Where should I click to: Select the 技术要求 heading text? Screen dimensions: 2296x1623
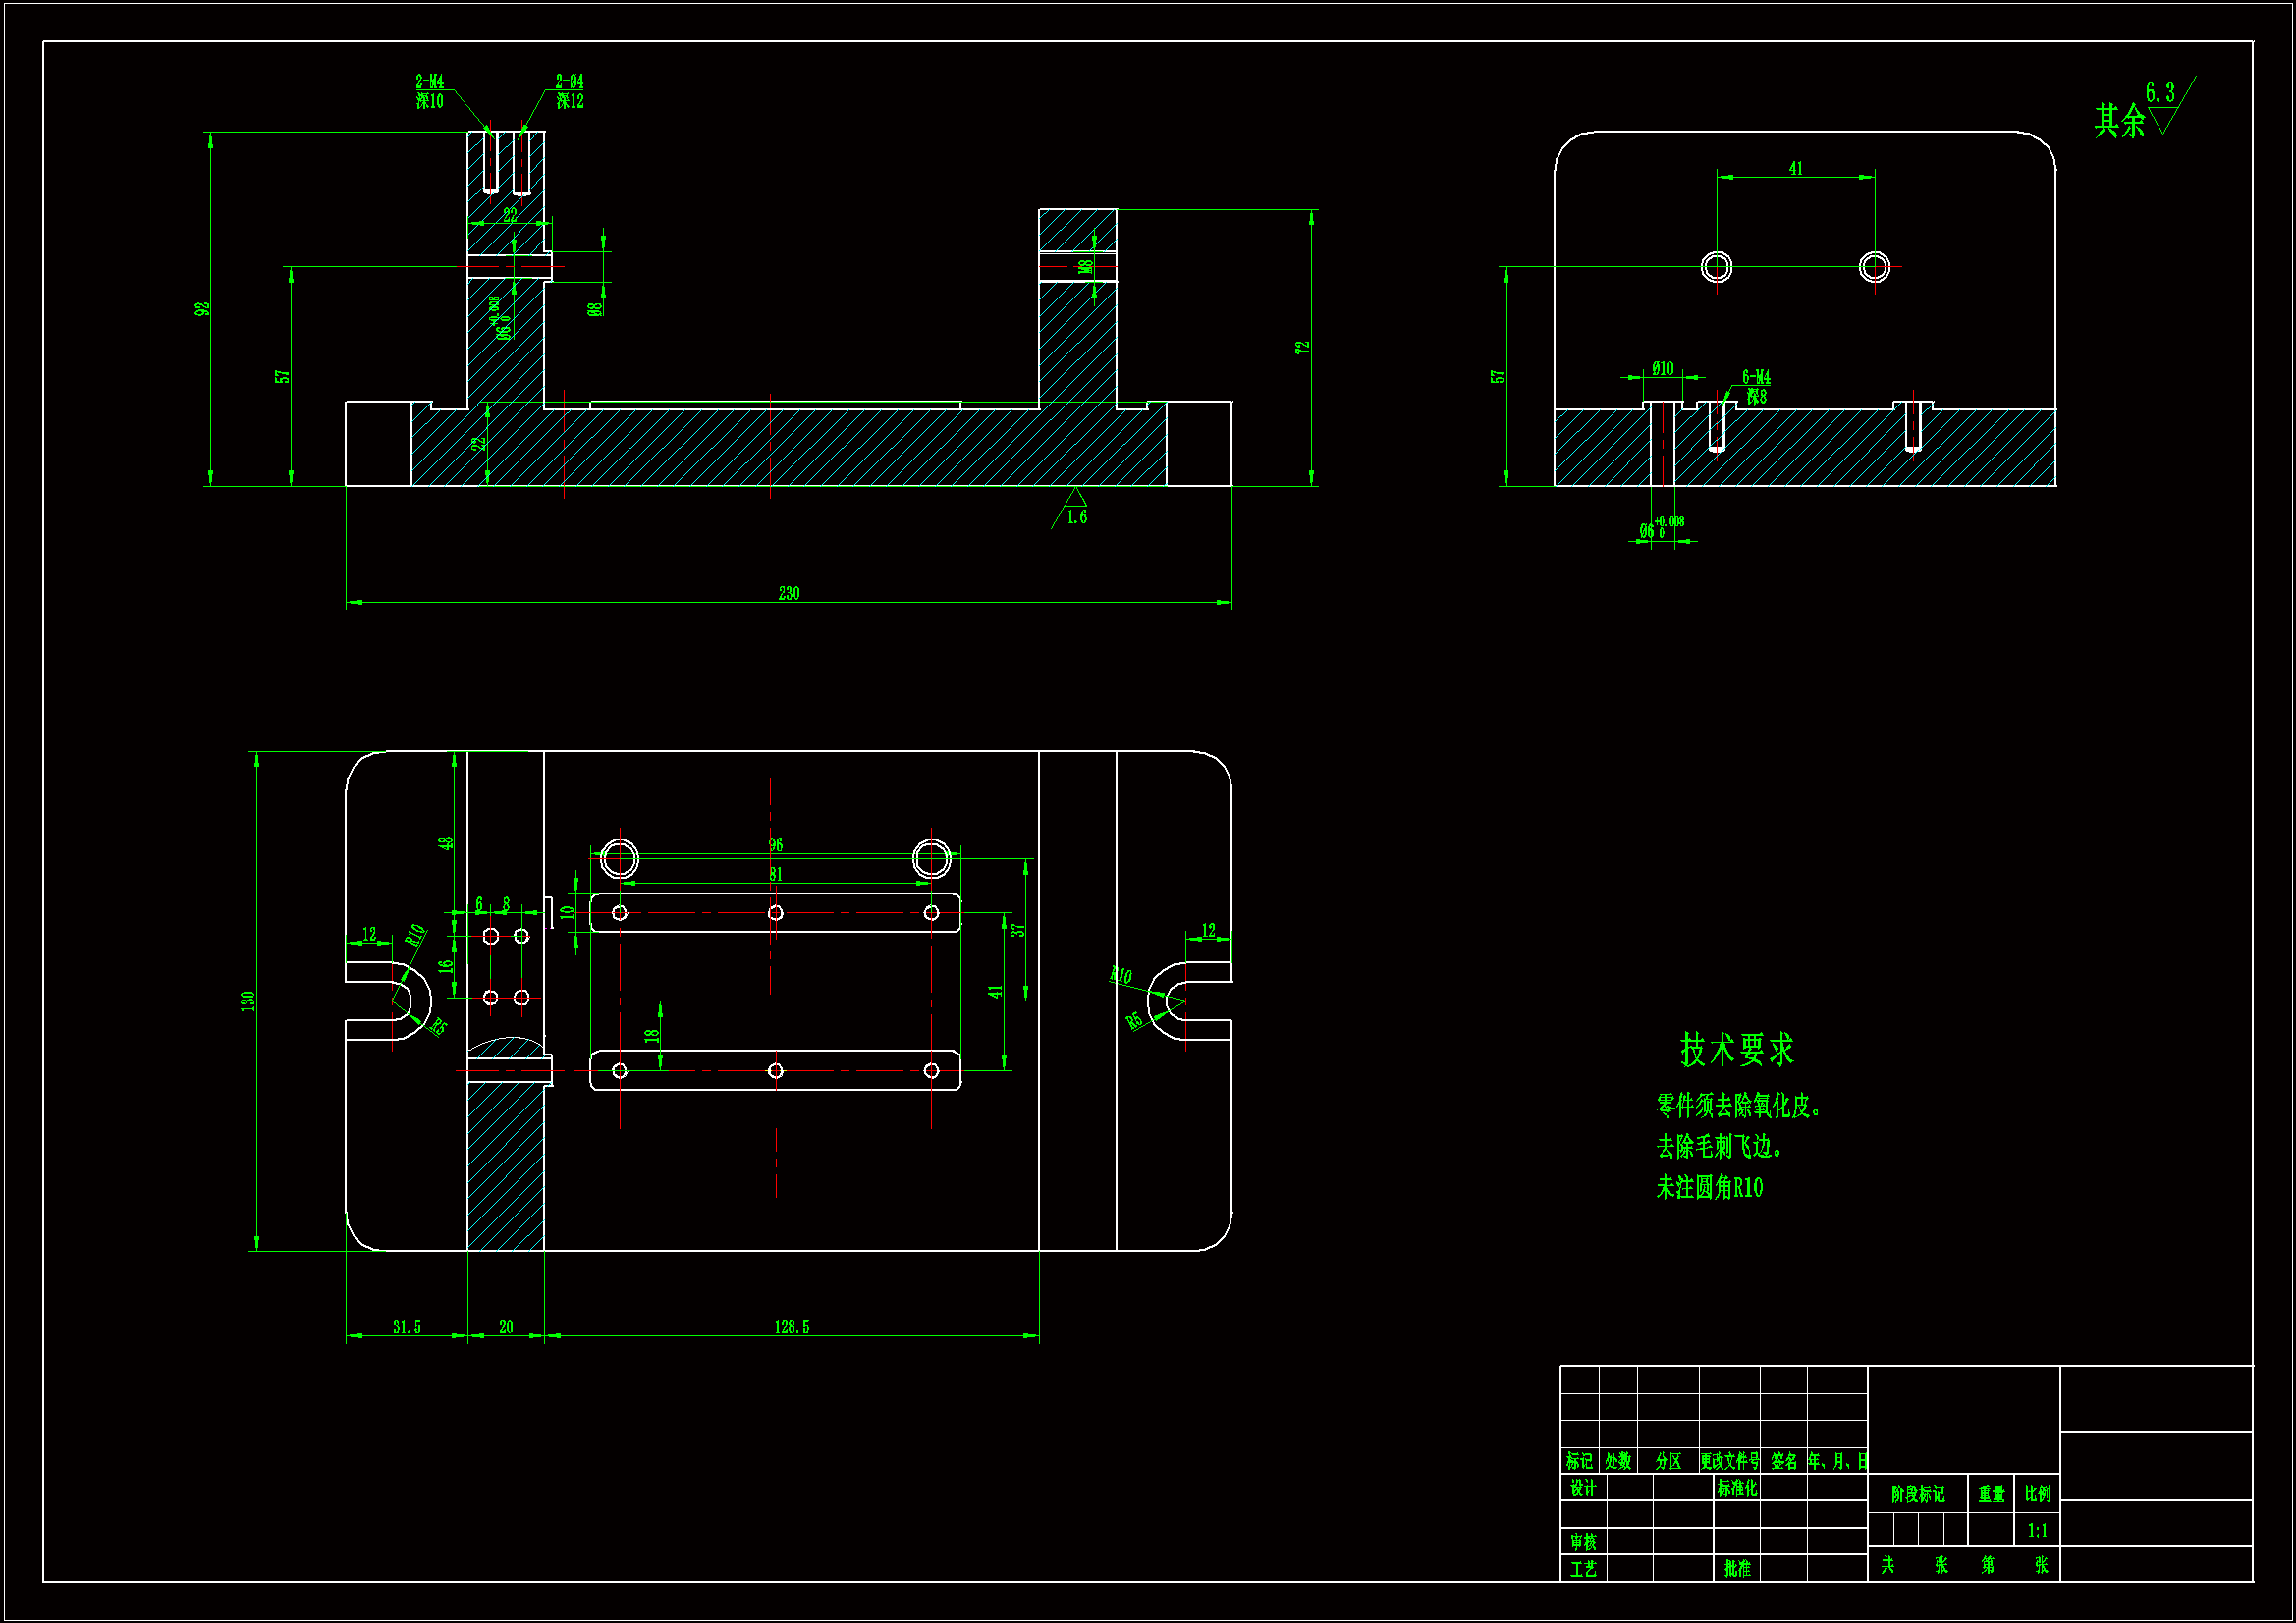1737,1050
